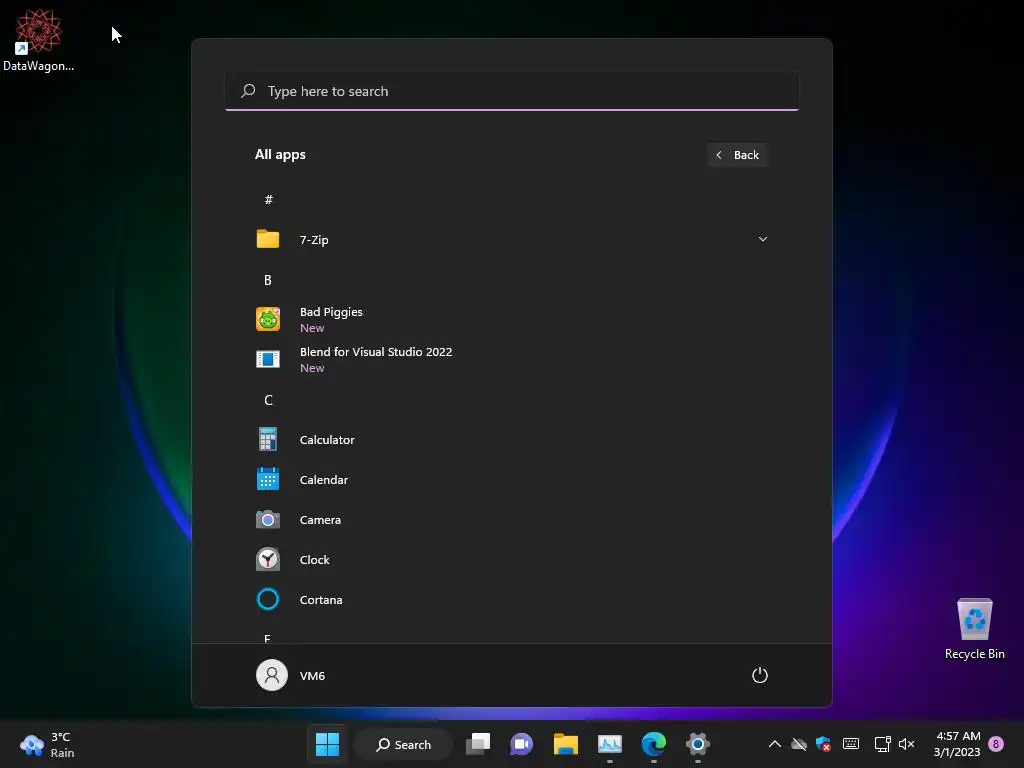Screen dimensions: 1024x768
Task: Click the touch keyboard tray icon
Action: (851, 744)
